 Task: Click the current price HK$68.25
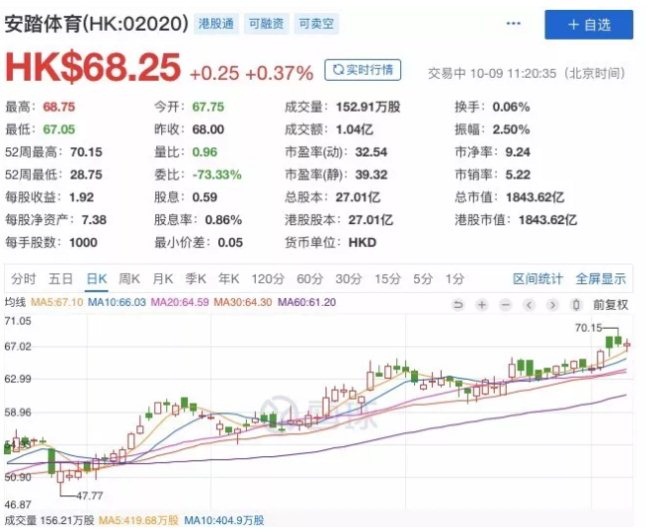[93, 67]
